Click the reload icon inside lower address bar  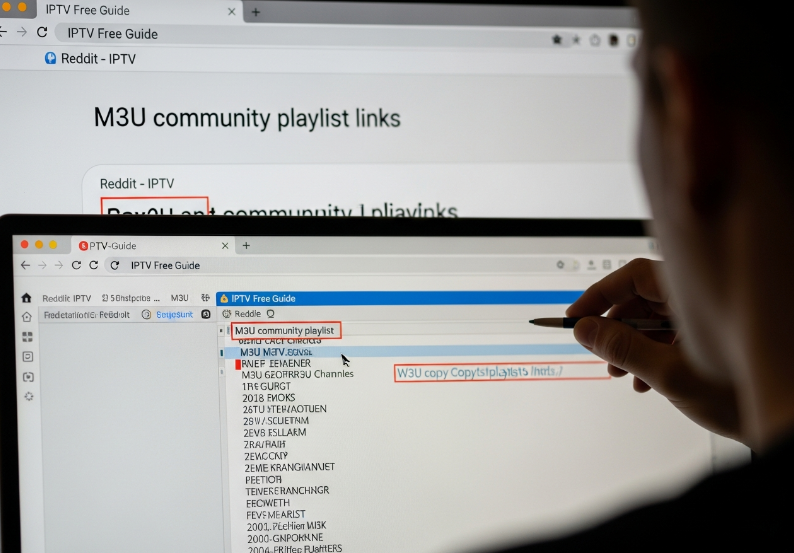(115, 265)
